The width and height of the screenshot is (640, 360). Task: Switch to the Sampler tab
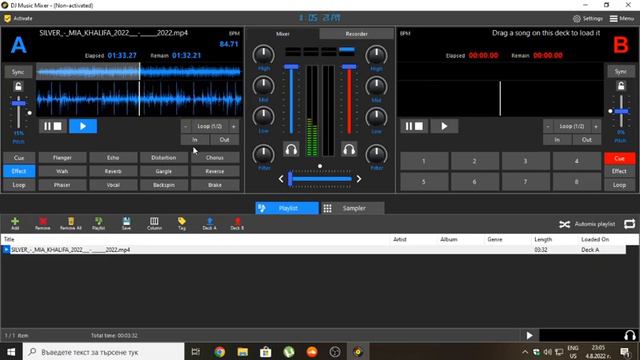353,208
